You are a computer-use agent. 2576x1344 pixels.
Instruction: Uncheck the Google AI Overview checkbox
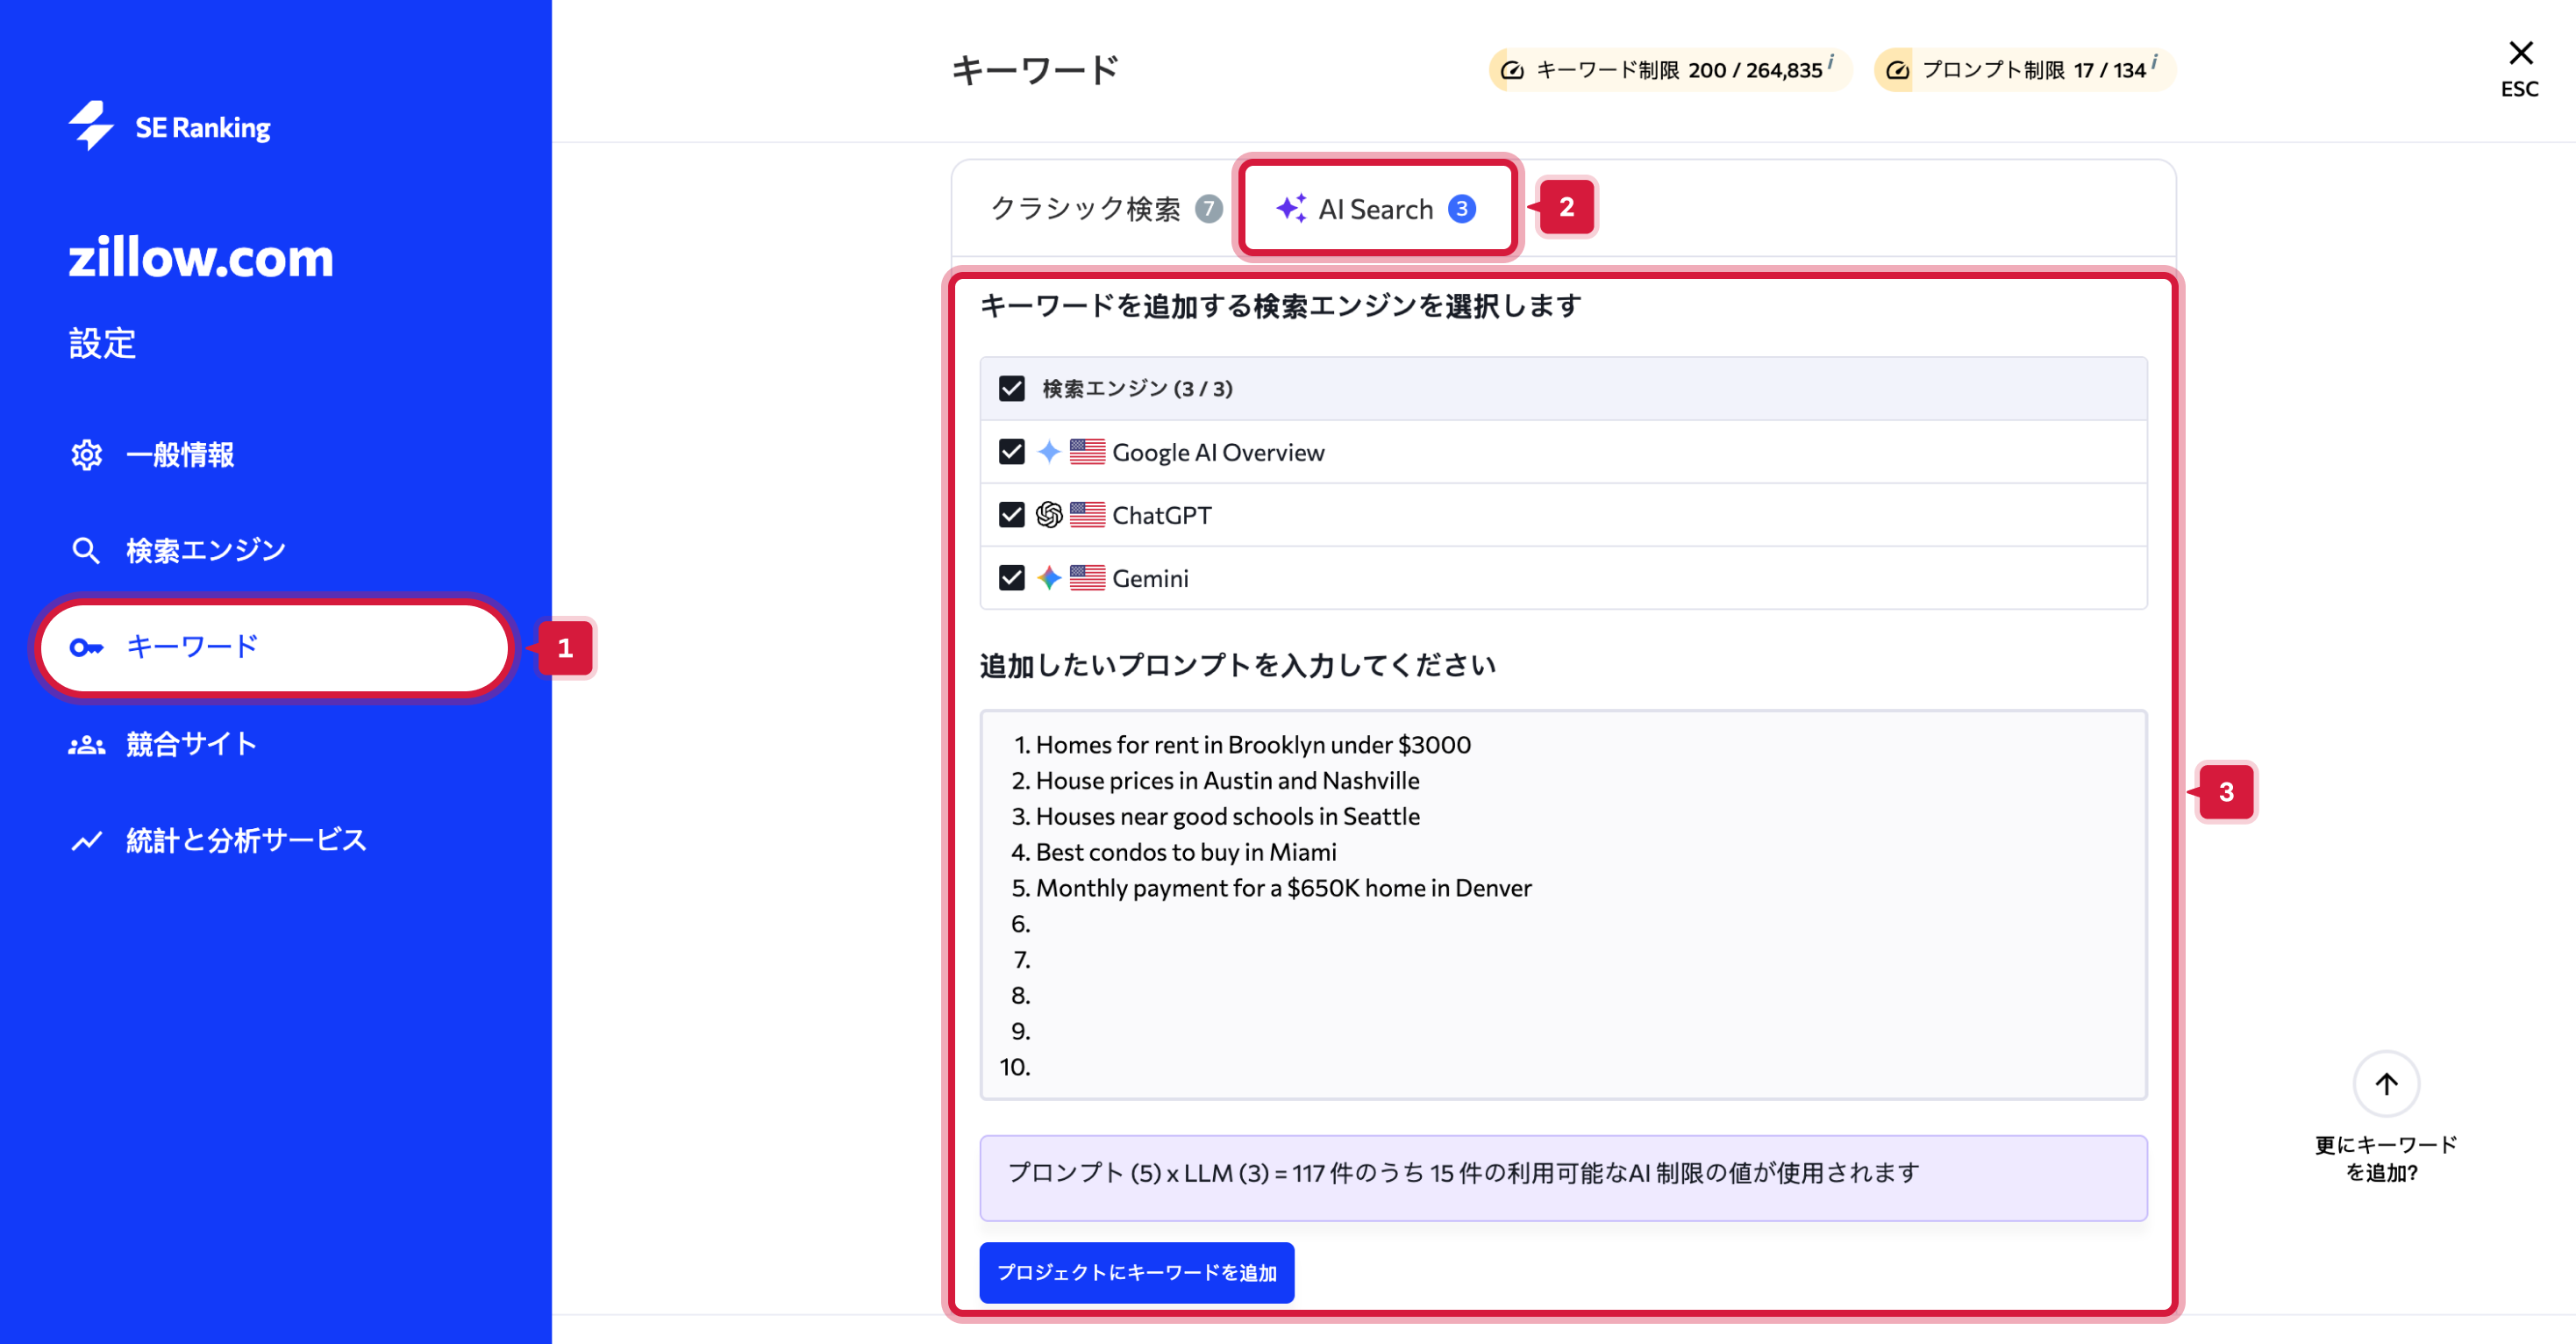click(1012, 451)
